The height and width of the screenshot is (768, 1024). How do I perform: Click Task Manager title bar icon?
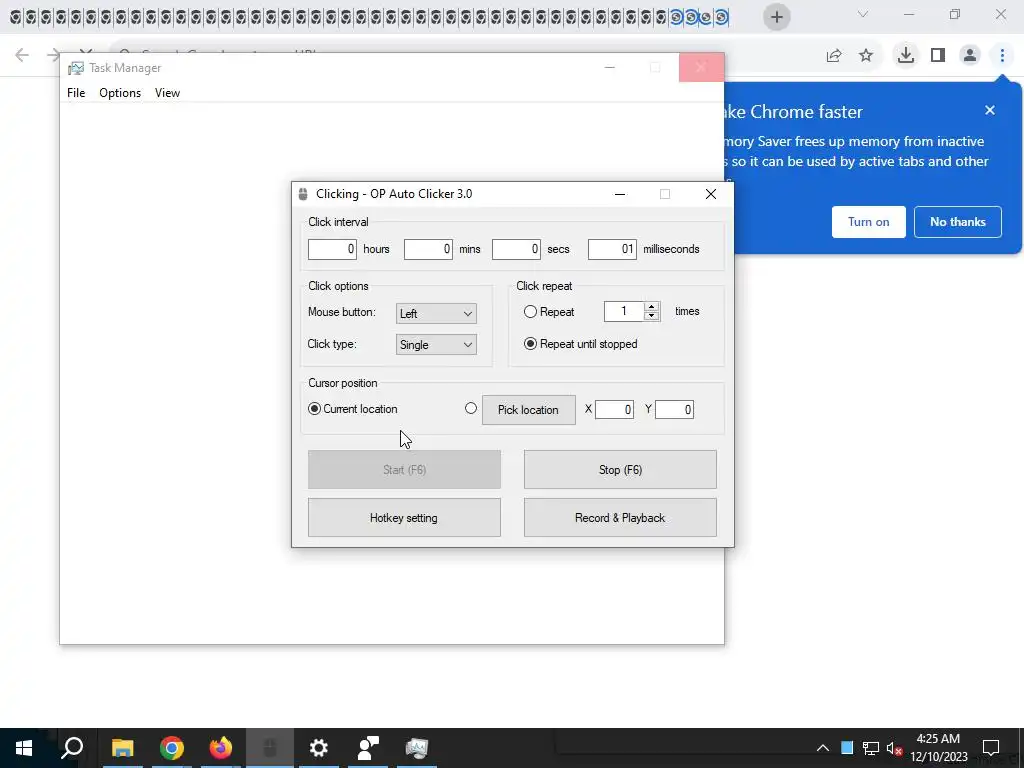76,68
